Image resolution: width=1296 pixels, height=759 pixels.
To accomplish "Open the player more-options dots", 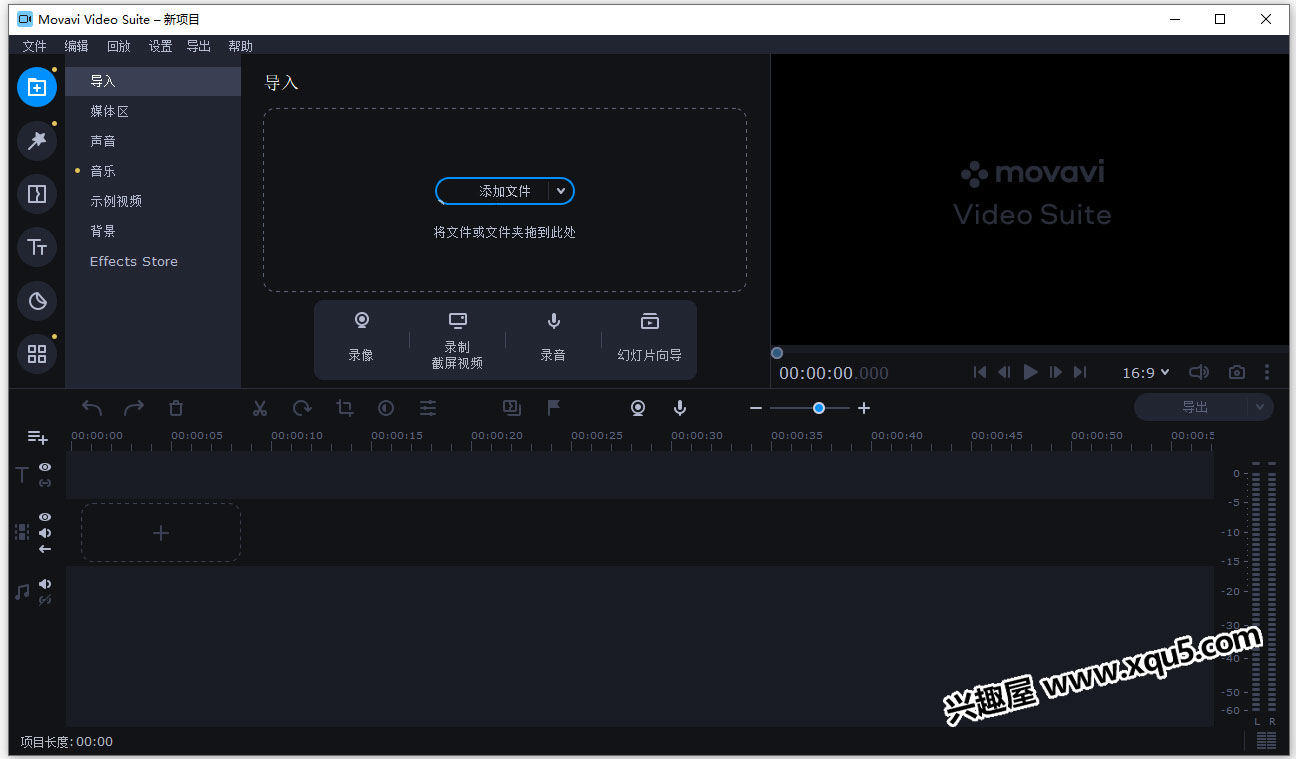I will tap(1267, 372).
